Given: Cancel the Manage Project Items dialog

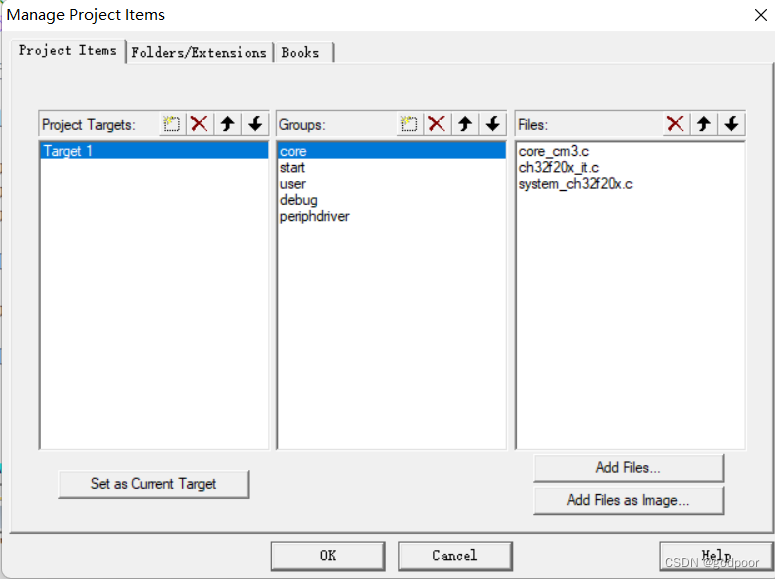Looking at the screenshot, I should 455,555.
